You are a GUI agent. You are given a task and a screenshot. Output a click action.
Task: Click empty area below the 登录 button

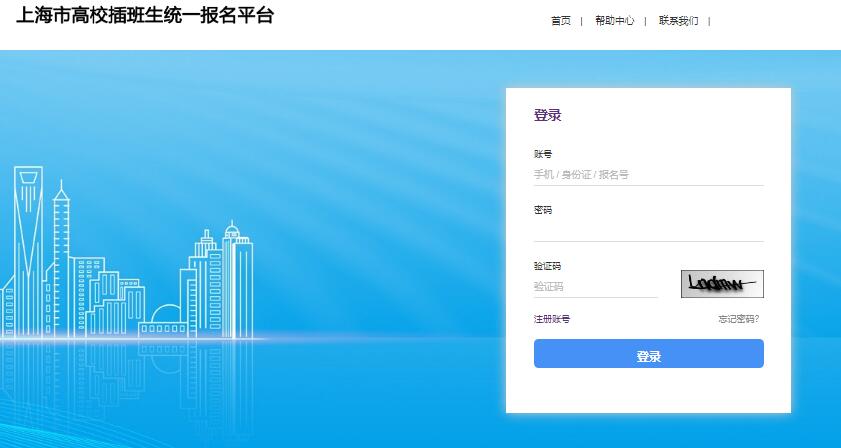(x=648, y=390)
